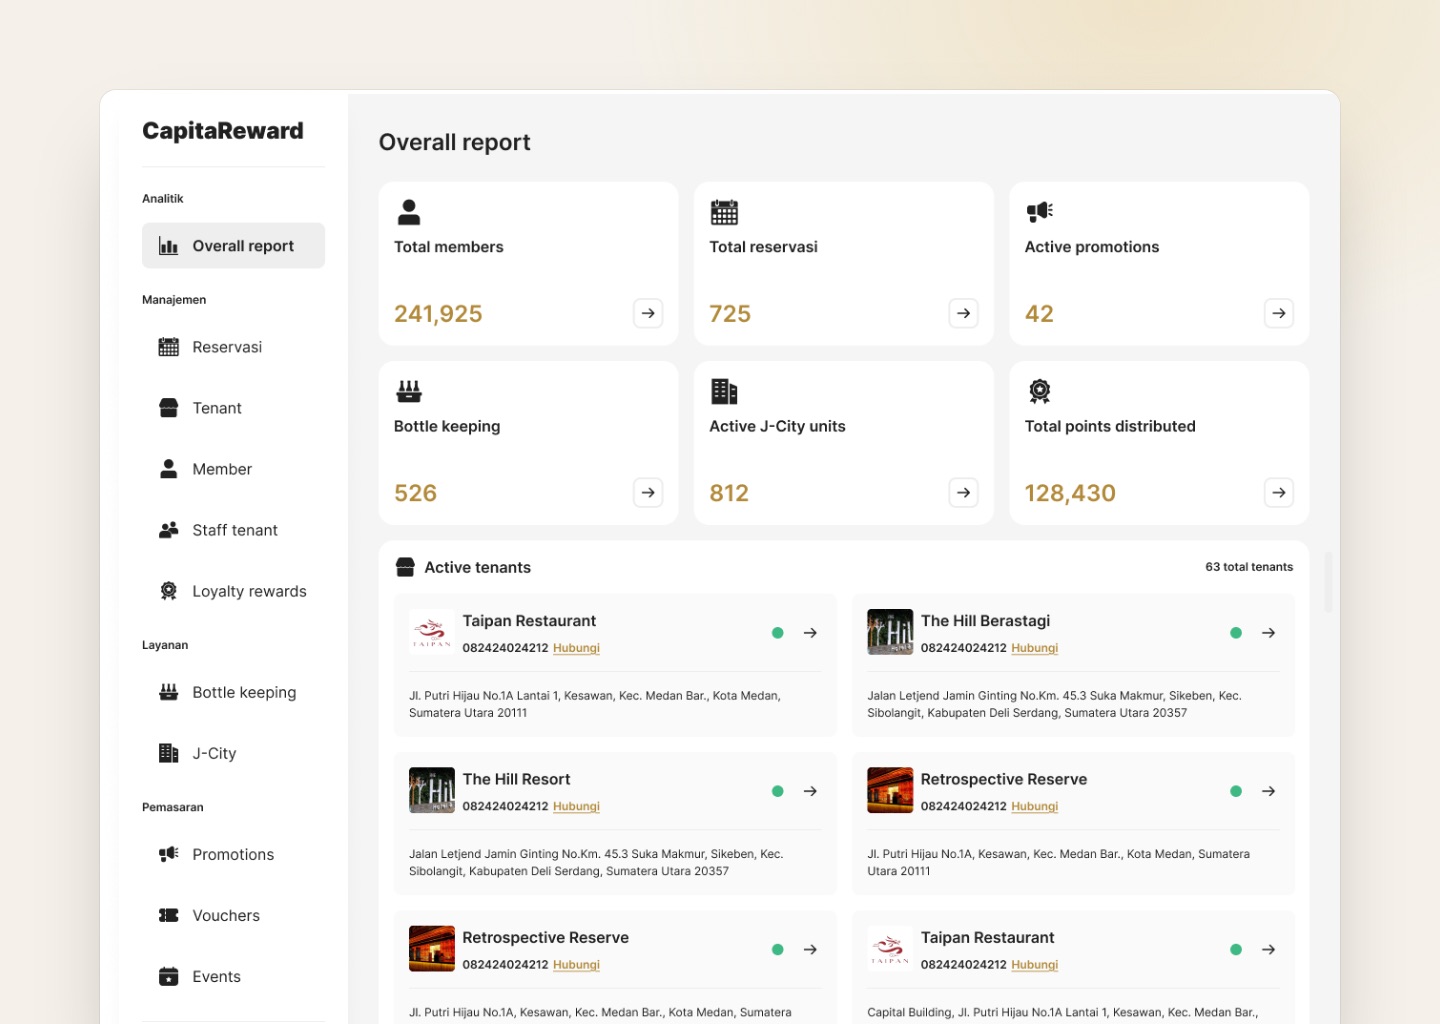This screenshot has height=1024, width=1440.
Task: Open Total points distributed arrow
Action: point(1279,492)
